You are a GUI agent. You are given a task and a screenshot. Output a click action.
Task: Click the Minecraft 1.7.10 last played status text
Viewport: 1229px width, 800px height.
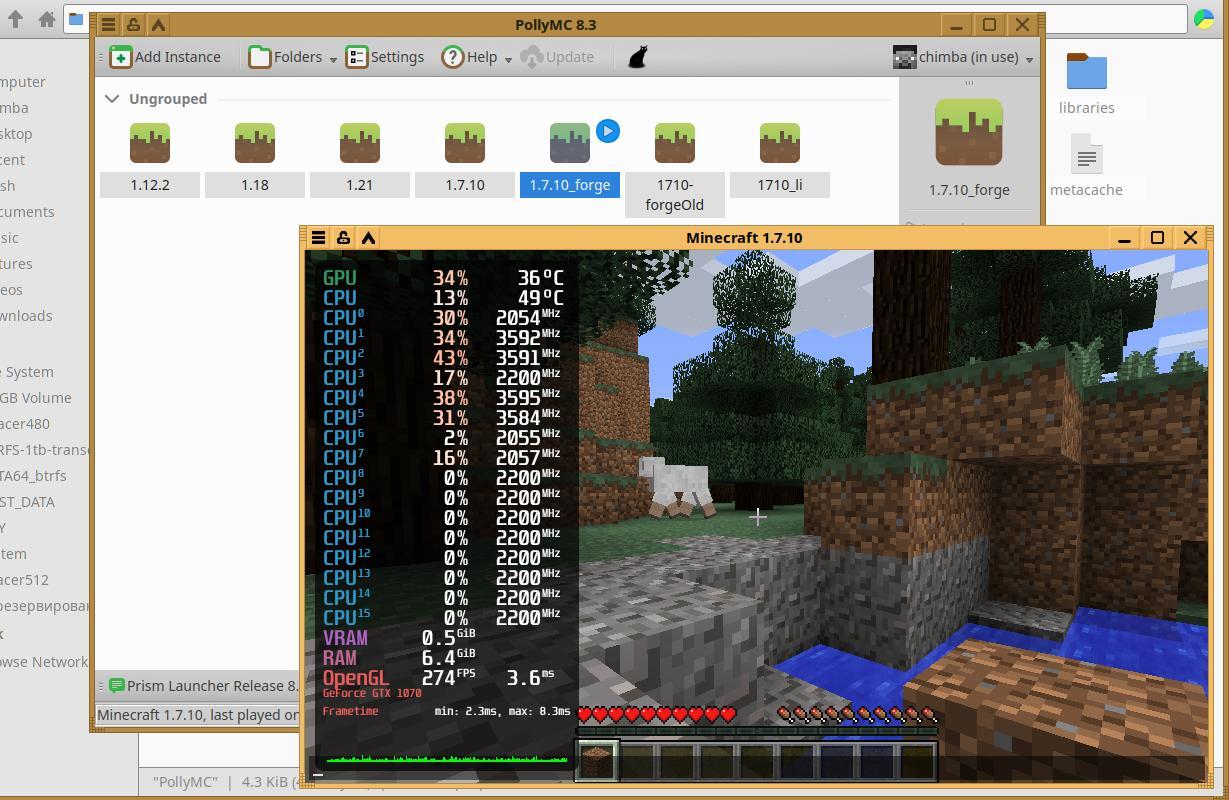point(198,715)
